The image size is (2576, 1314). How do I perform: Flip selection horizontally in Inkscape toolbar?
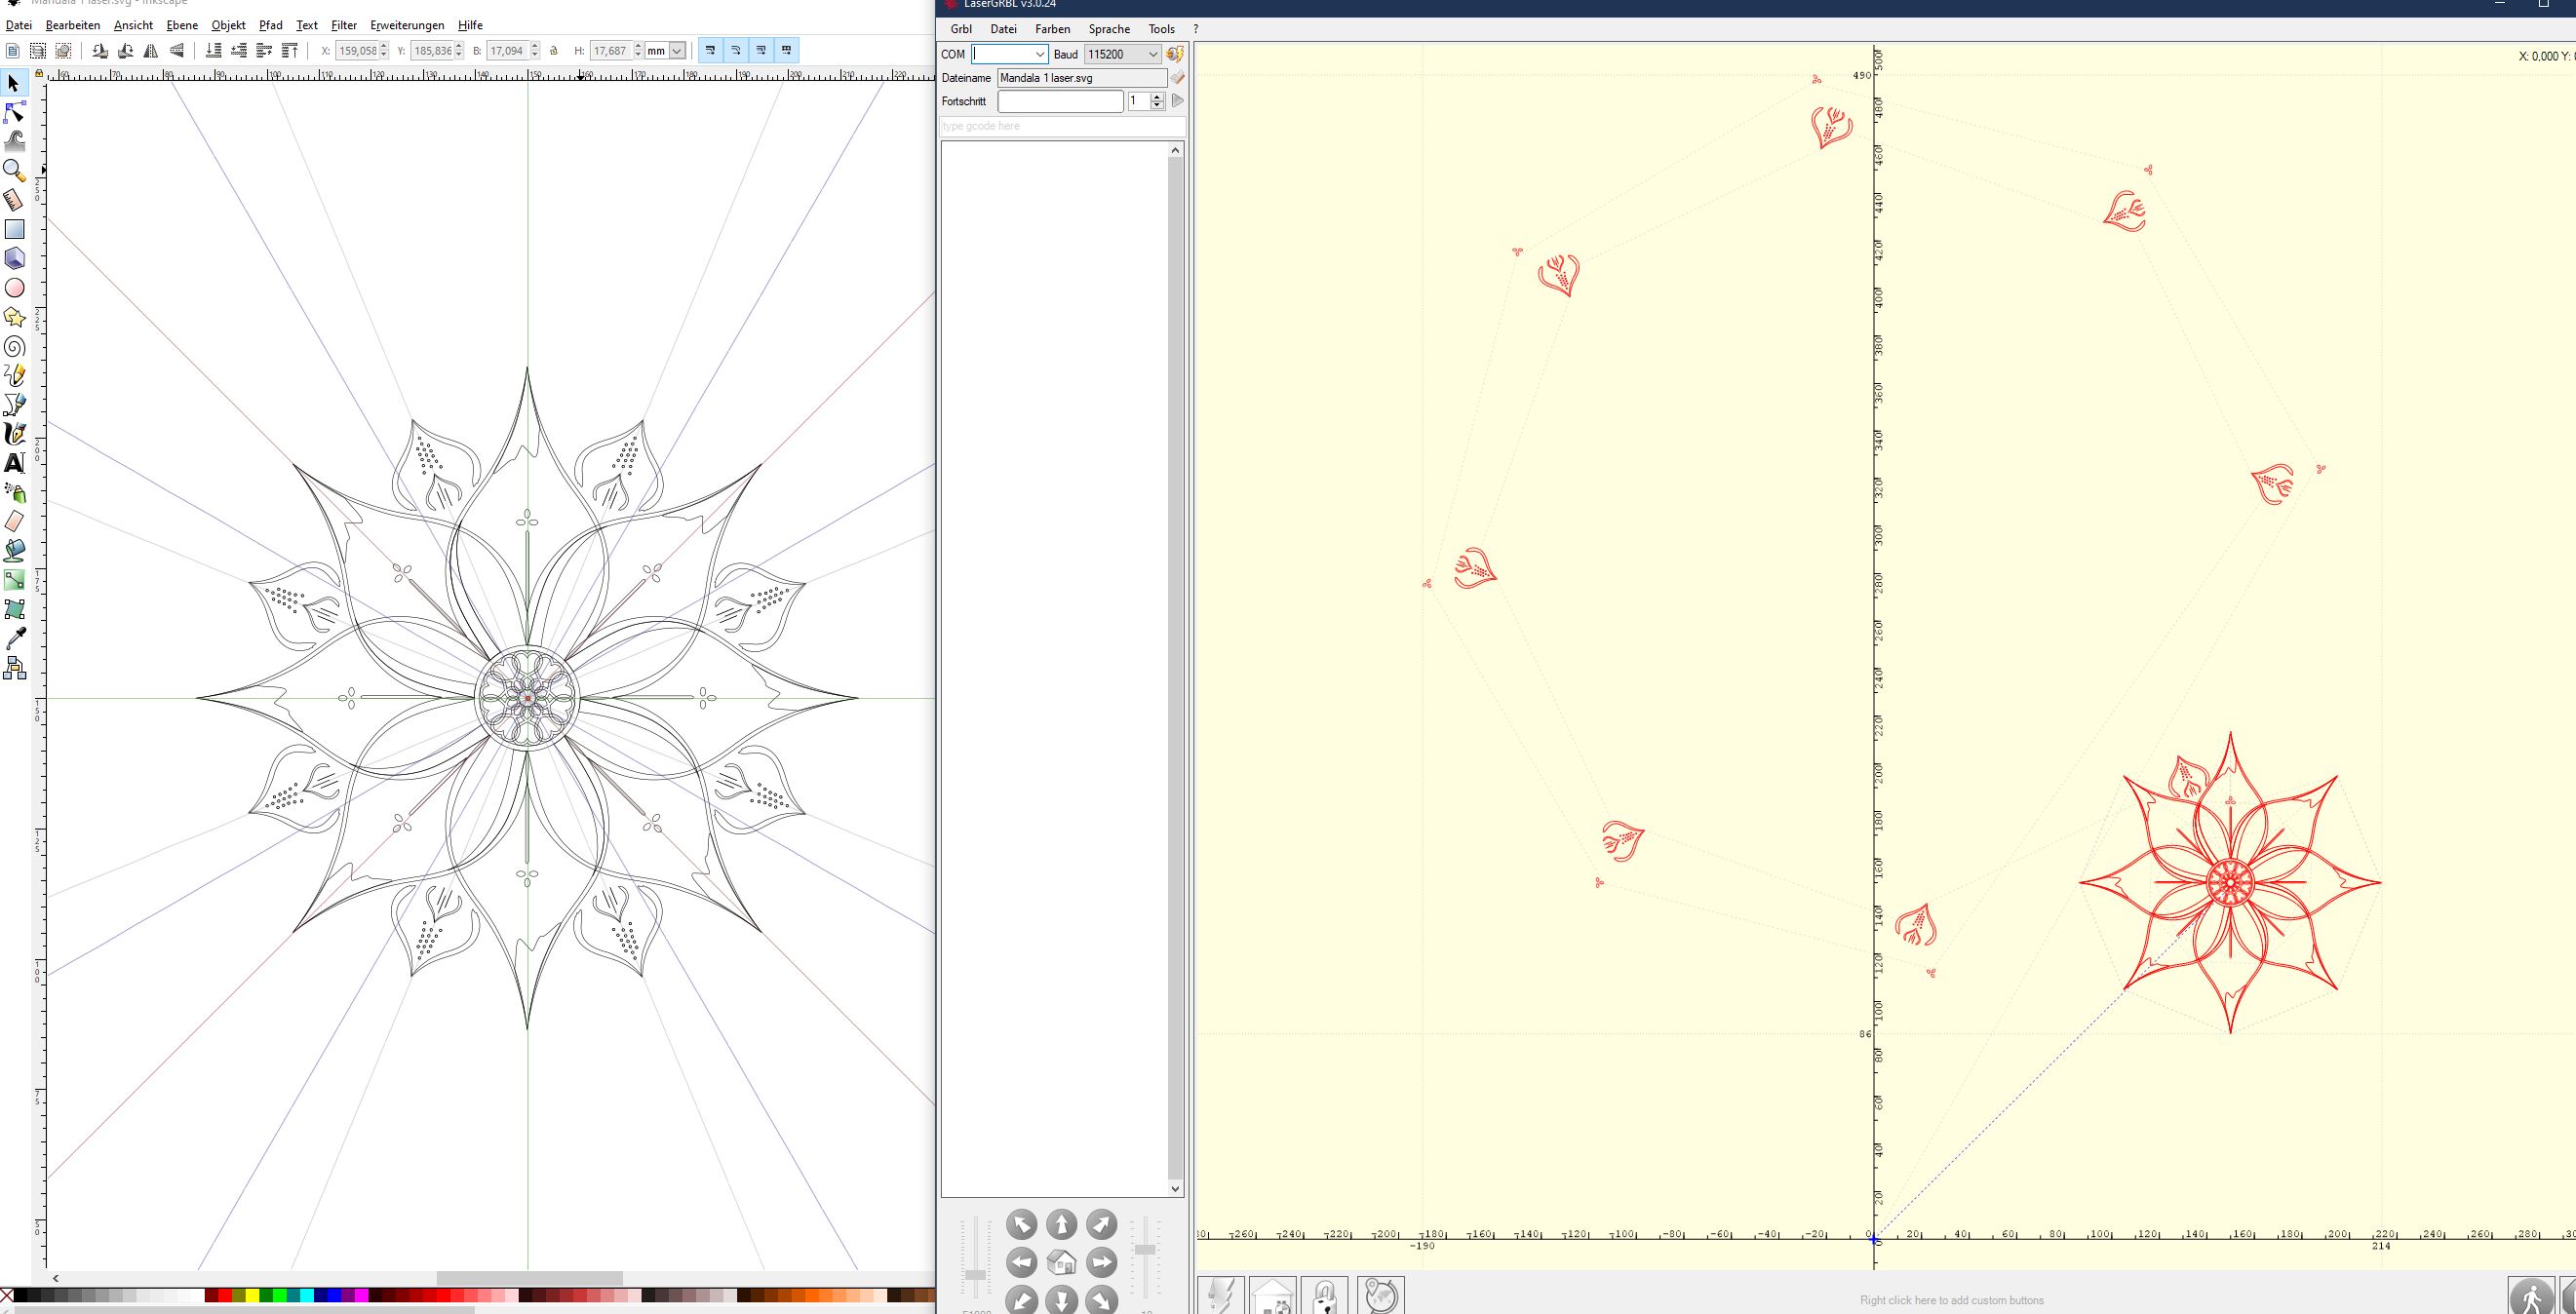[151, 51]
